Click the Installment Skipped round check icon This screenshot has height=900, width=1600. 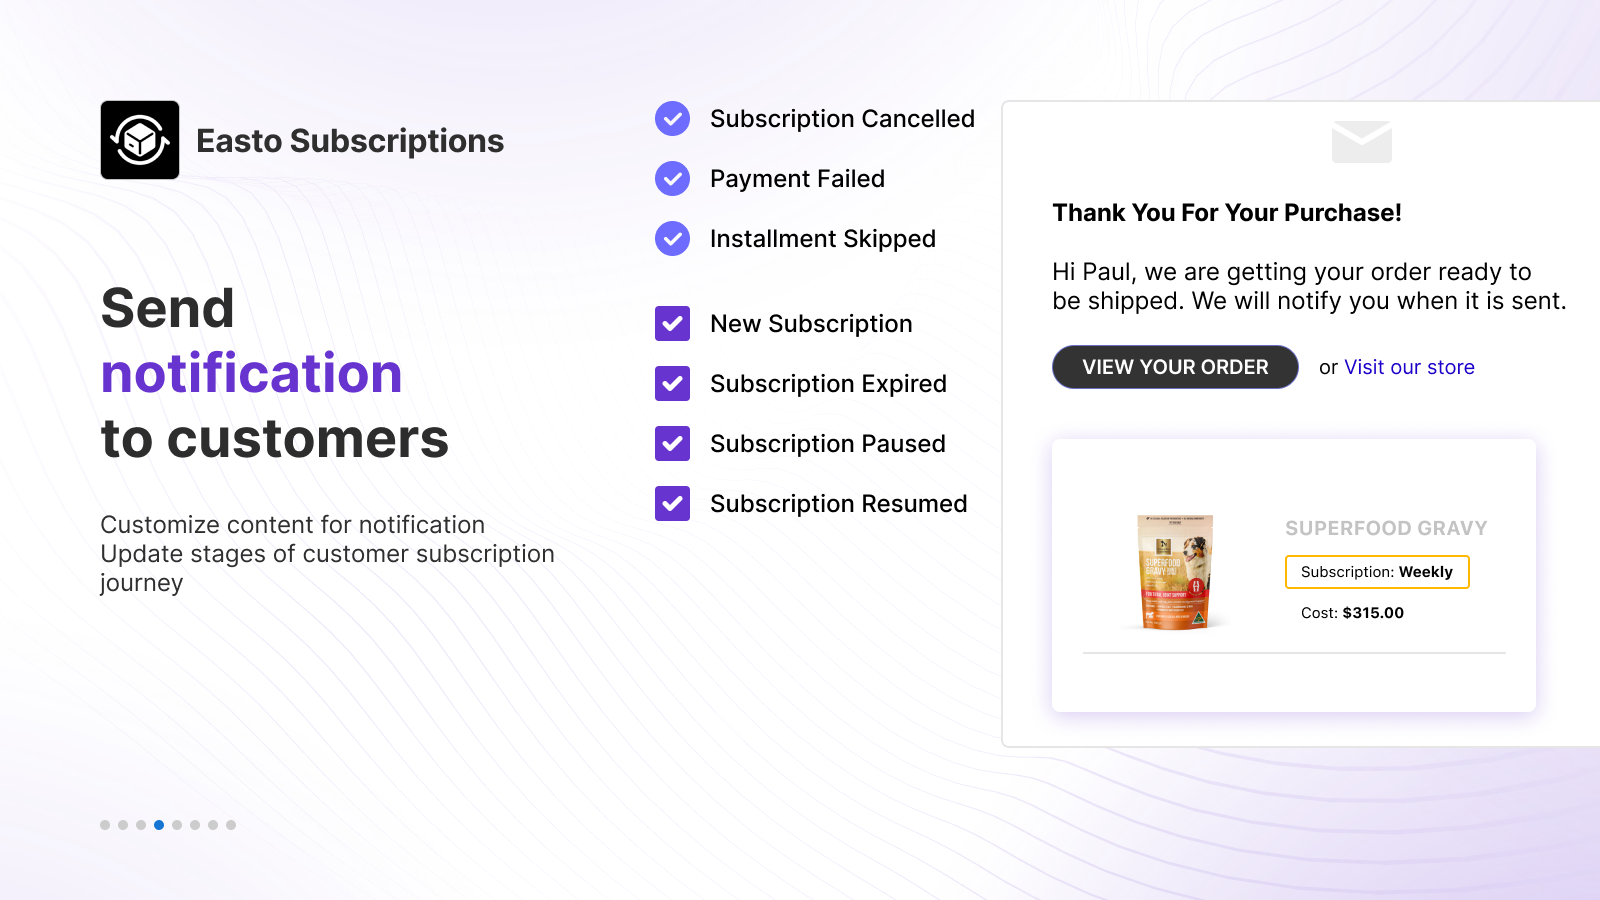point(672,239)
